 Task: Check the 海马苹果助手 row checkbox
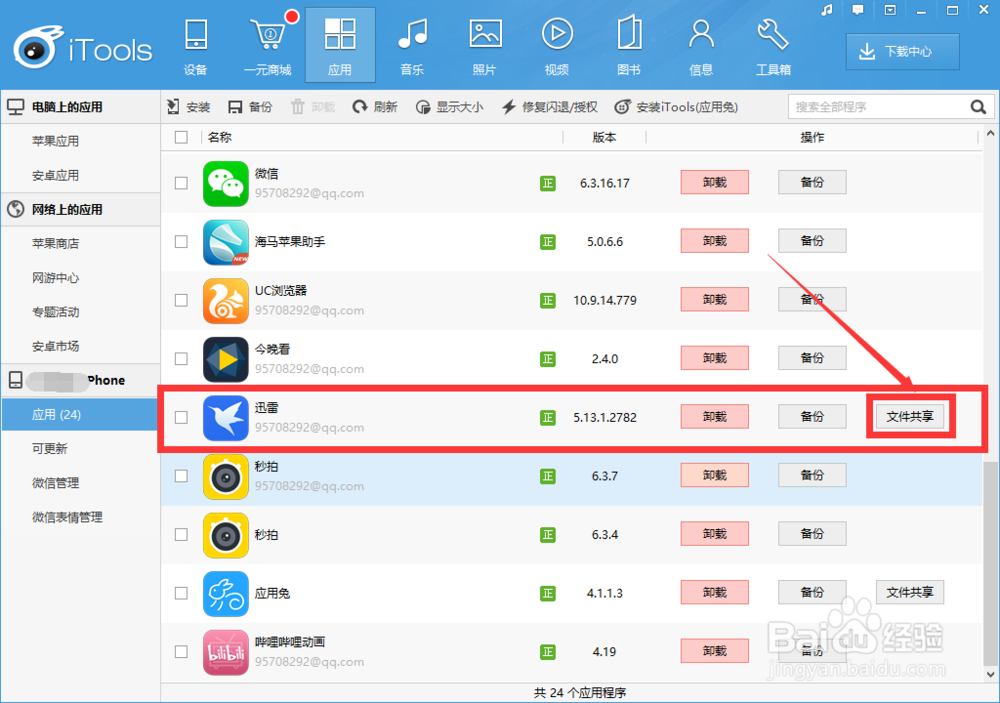(181, 242)
